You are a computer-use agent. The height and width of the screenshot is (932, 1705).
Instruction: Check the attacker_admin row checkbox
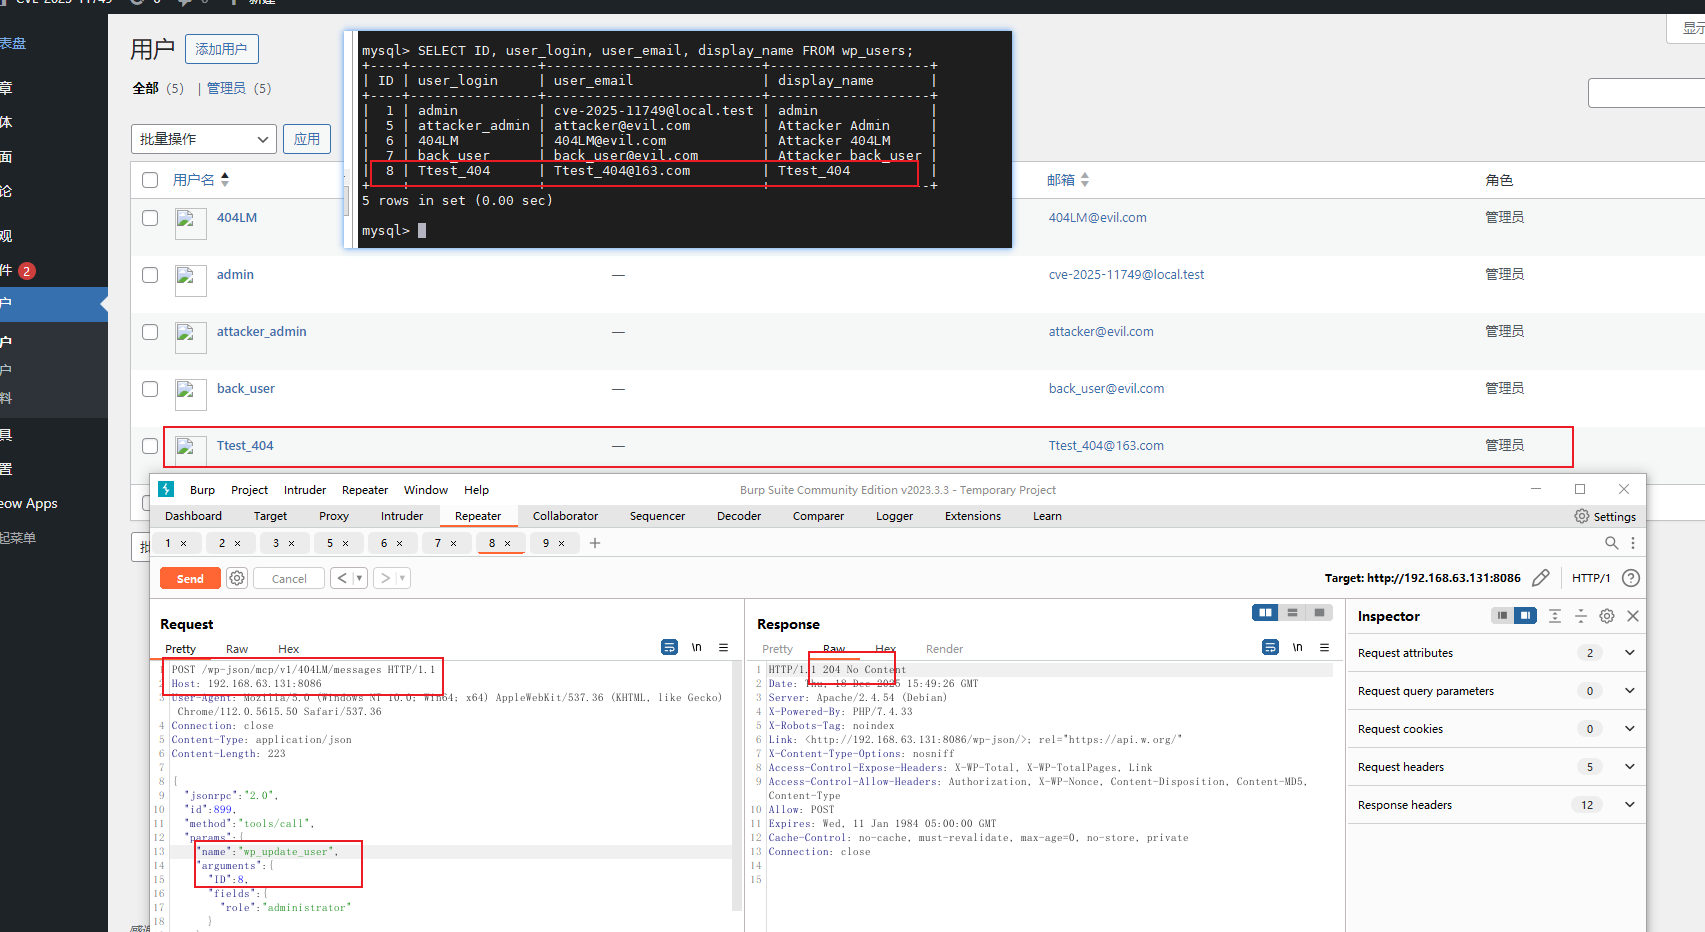pyautogui.click(x=150, y=332)
